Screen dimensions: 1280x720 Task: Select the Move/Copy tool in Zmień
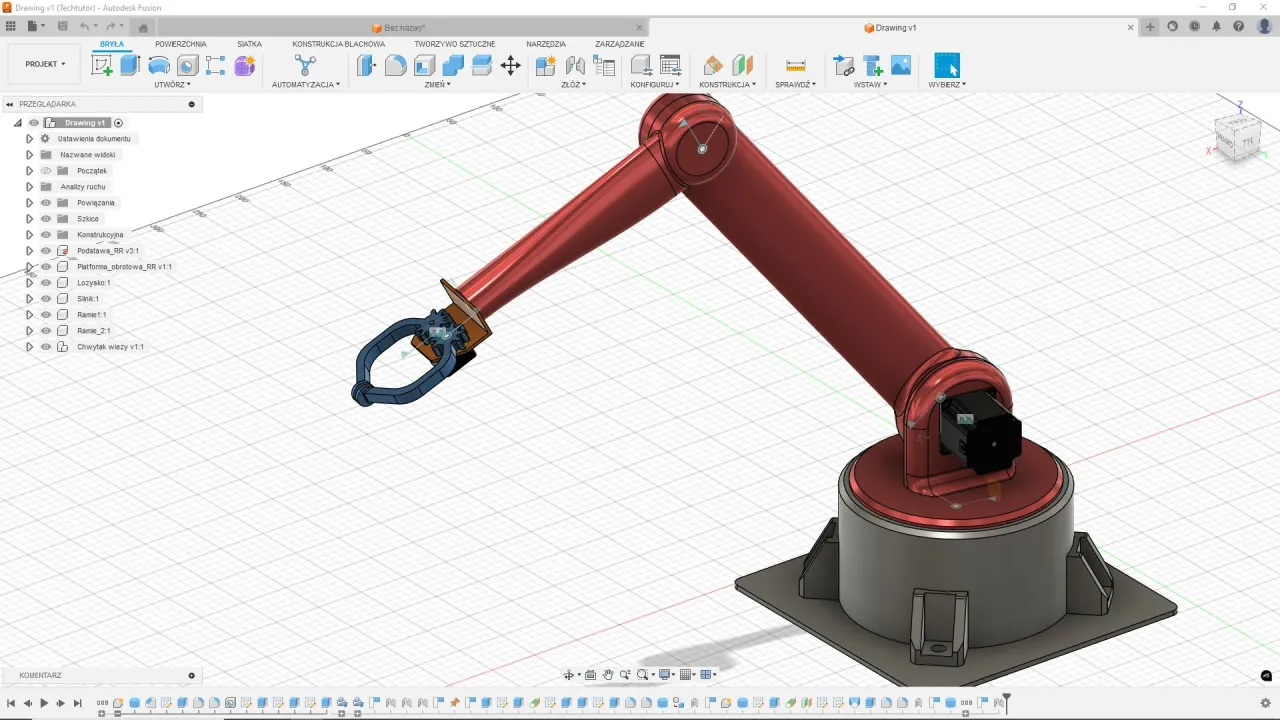[510, 65]
